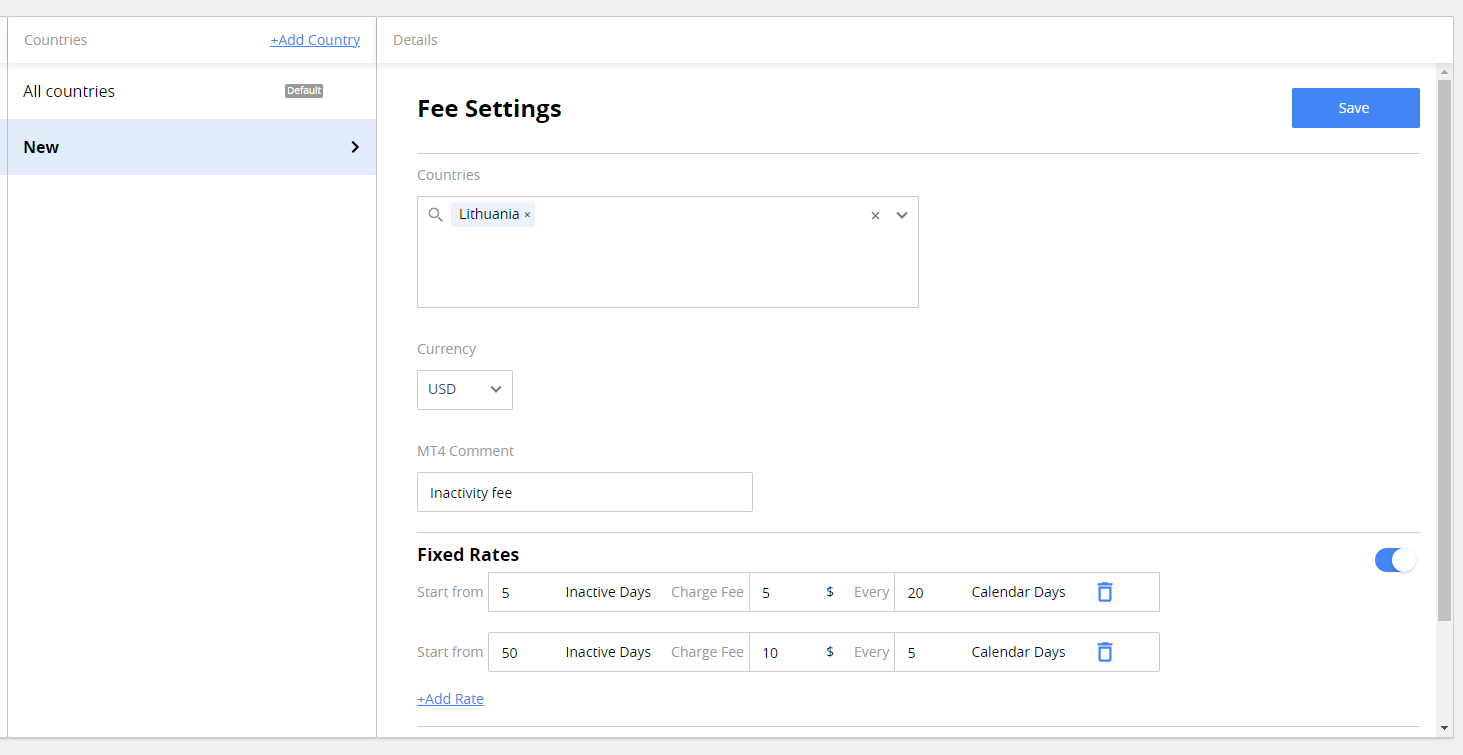Switch to the Details tab
The image size is (1463, 755).
click(414, 39)
